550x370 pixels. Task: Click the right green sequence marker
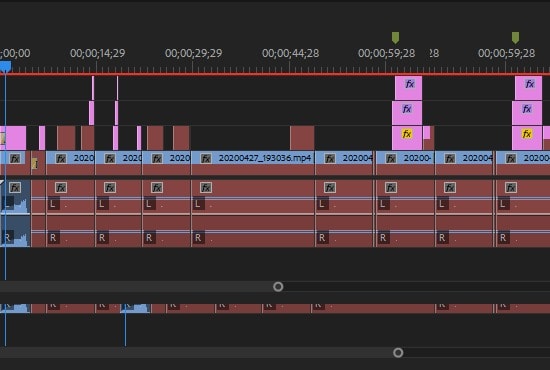[x=515, y=38]
